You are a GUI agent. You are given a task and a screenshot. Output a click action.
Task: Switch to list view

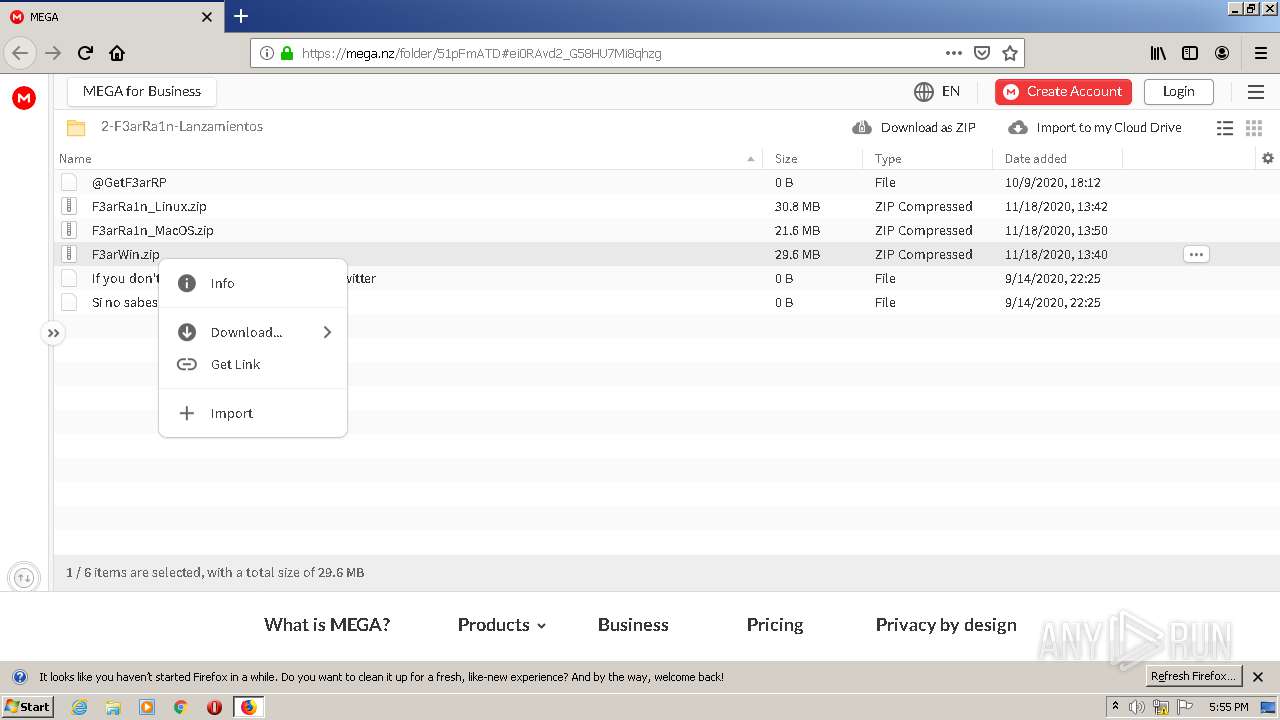(x=1224, y=128)
